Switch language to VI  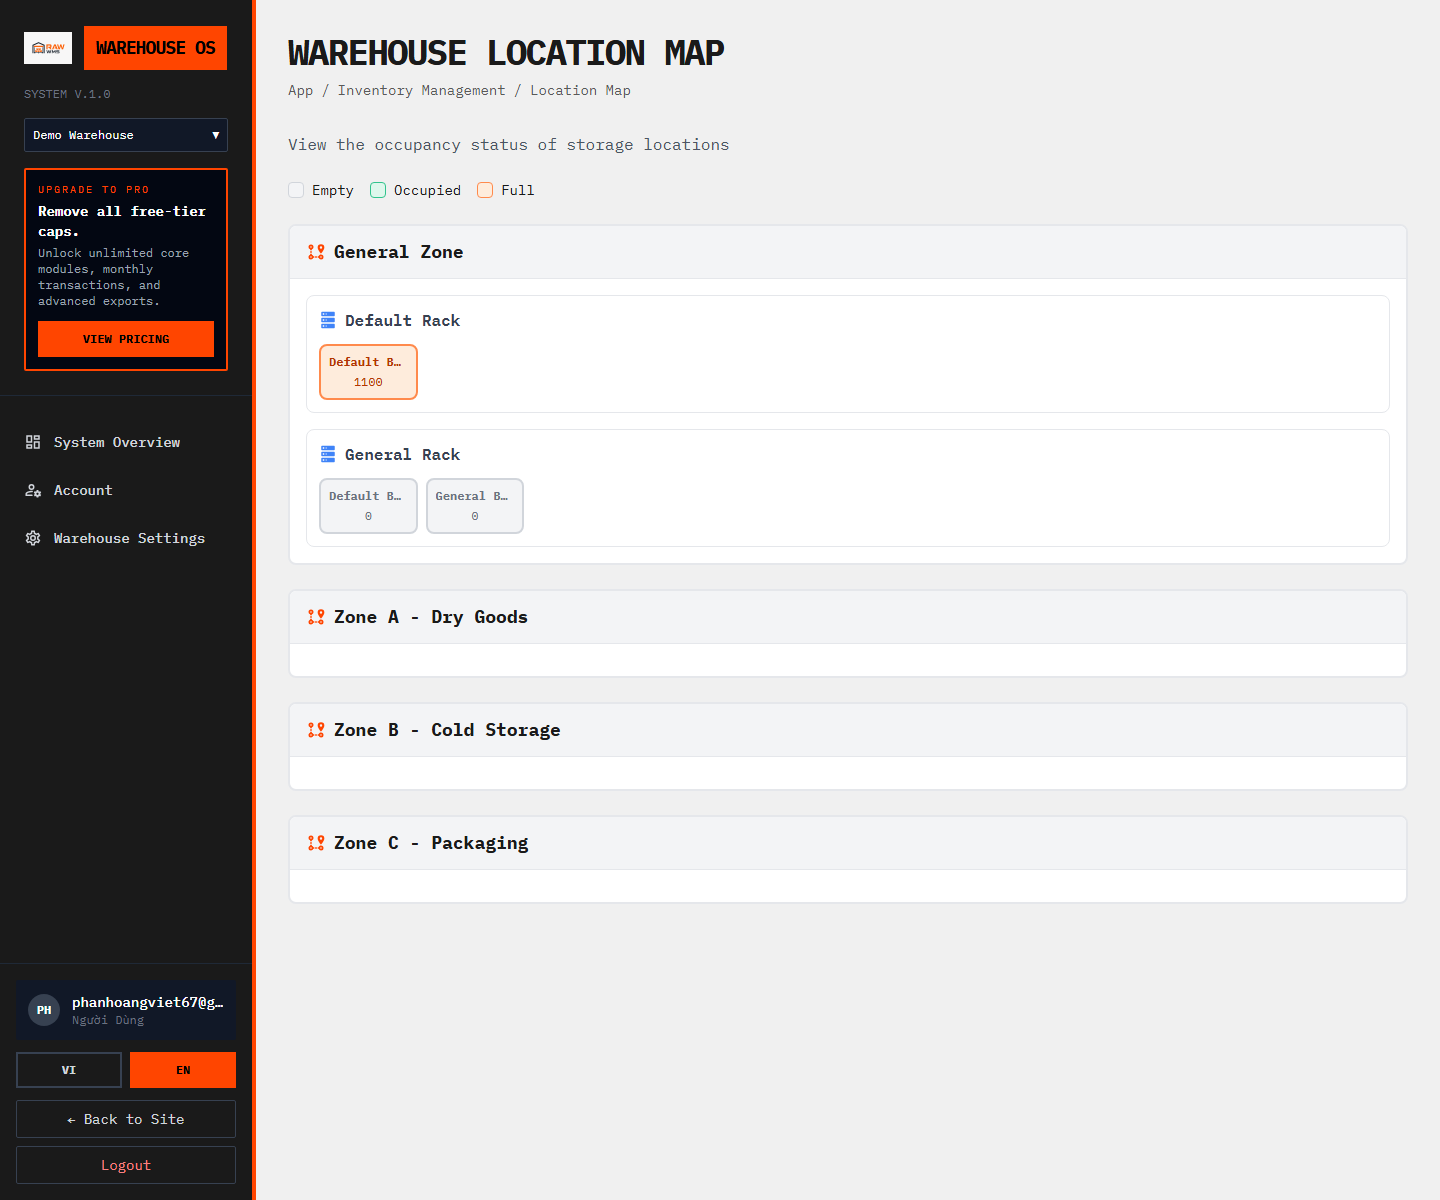[x=69, y=1070]
